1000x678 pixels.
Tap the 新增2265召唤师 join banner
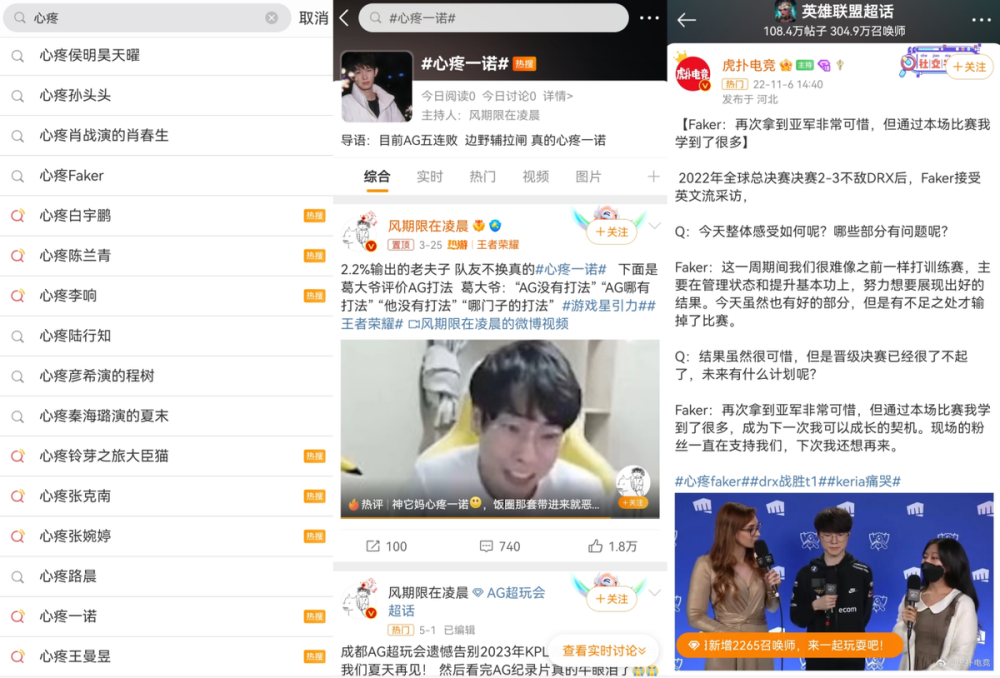(790, 645)
